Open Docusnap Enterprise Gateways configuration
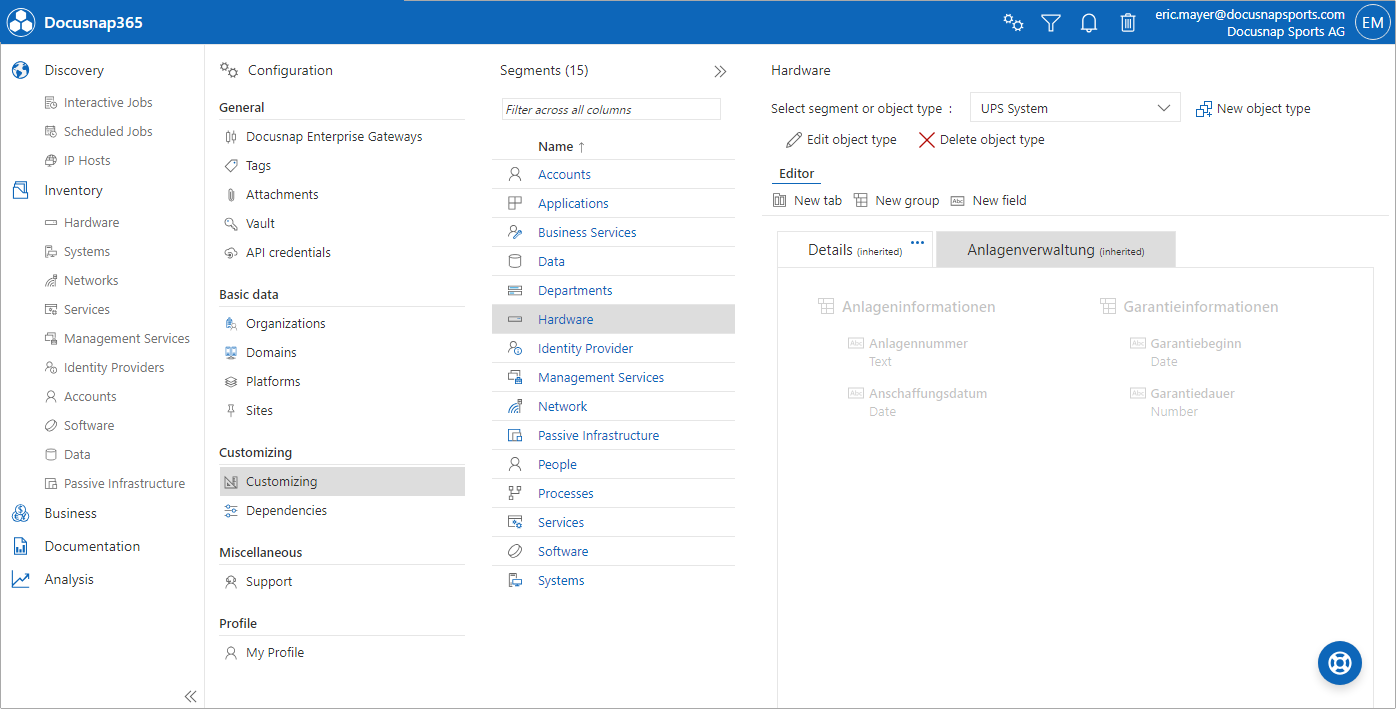 click(333, 137)
